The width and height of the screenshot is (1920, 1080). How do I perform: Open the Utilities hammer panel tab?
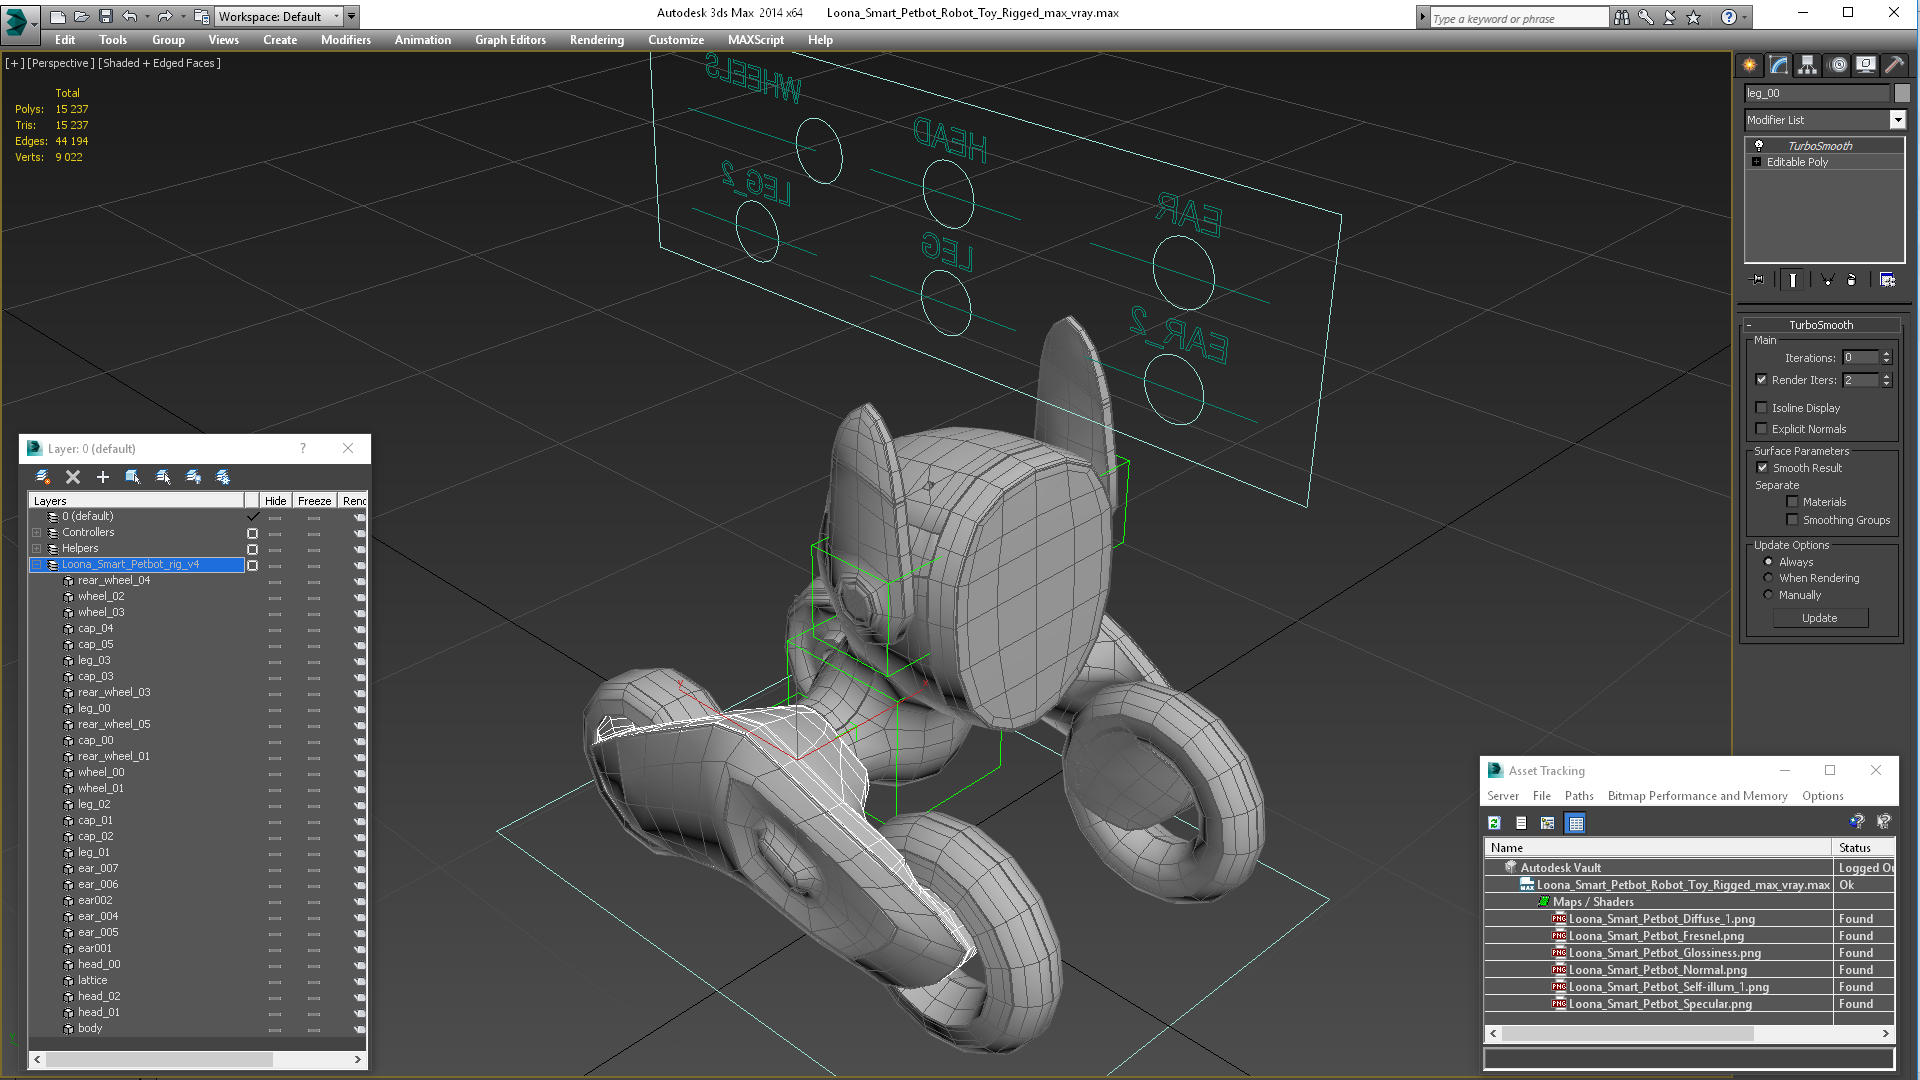click(x=1894, y=65)
